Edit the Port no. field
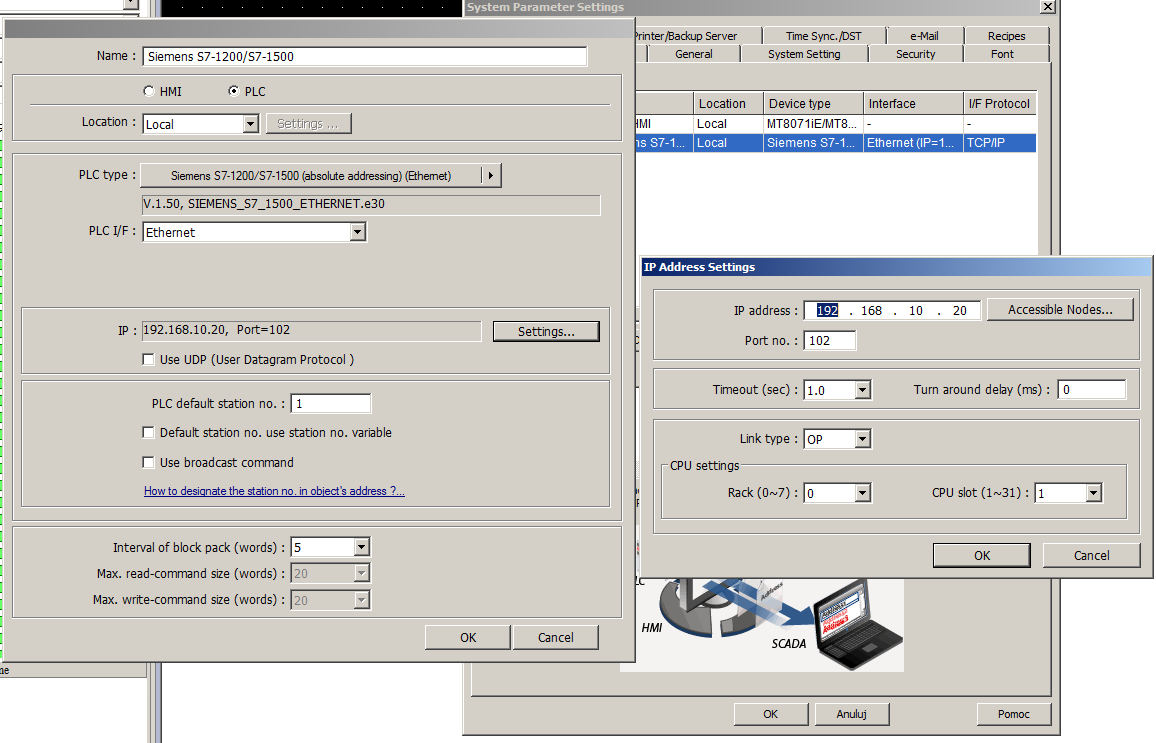This screenshot has height=743, width=1156. point(830,340)
